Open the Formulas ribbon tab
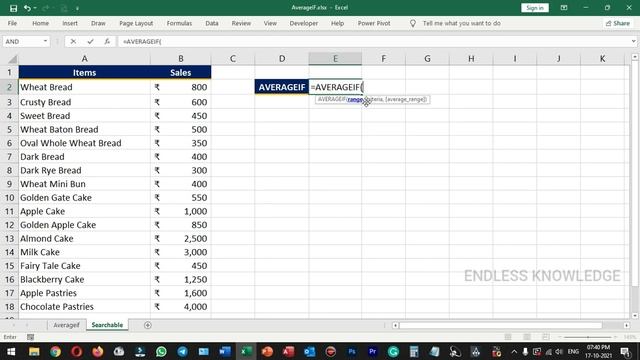Viewport: 640px width, 360px height. (179, 23)
